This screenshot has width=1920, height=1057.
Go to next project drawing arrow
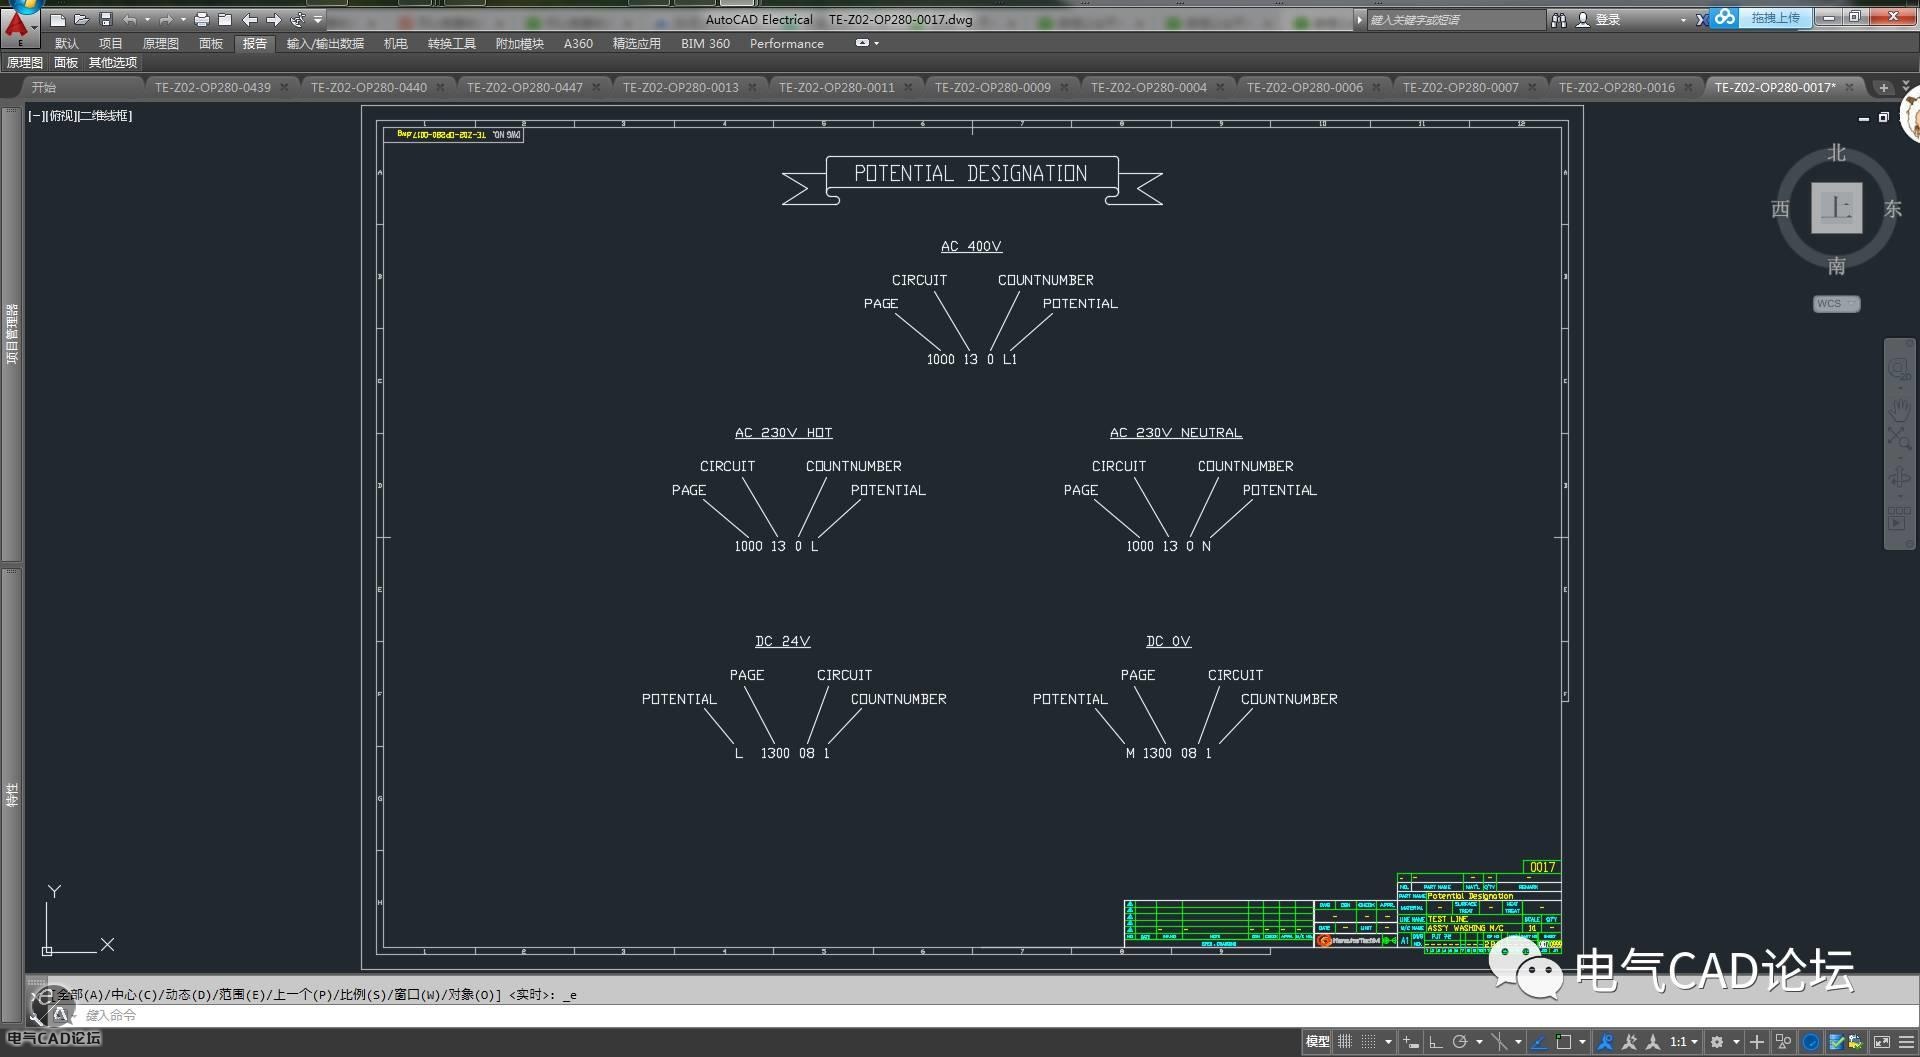coord(273,19)
